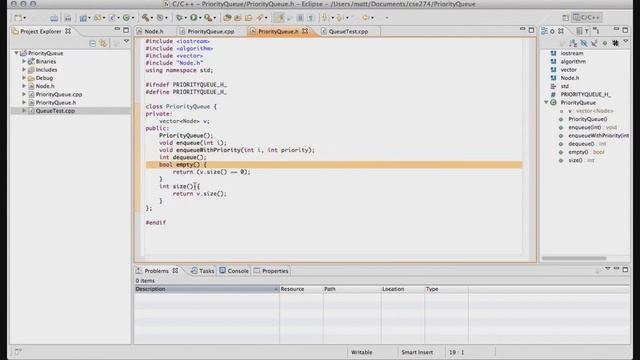
Task: Expand the Debug folder
Action: [24, 78]
